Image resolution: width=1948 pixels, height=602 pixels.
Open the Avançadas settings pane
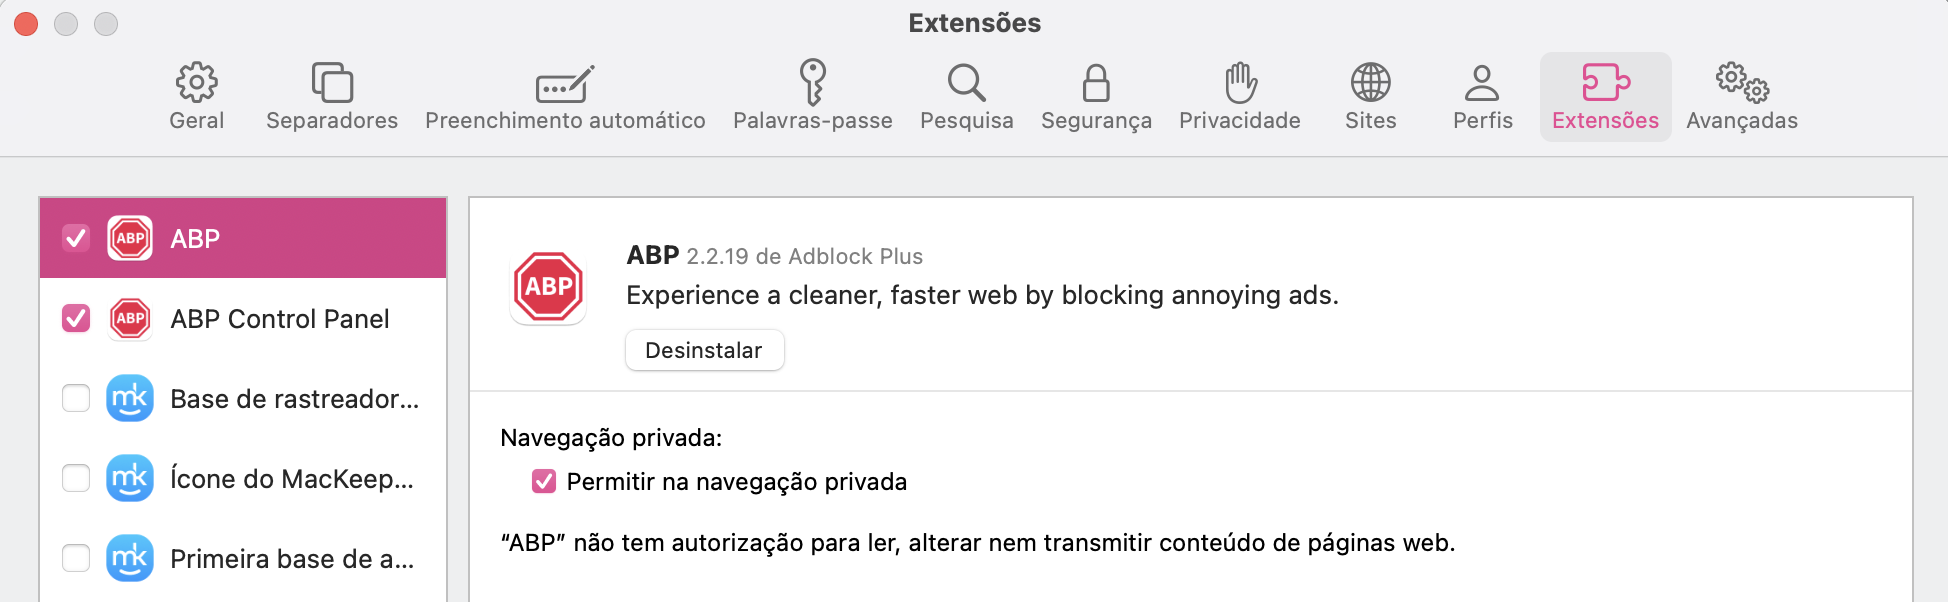[1741, 95]
